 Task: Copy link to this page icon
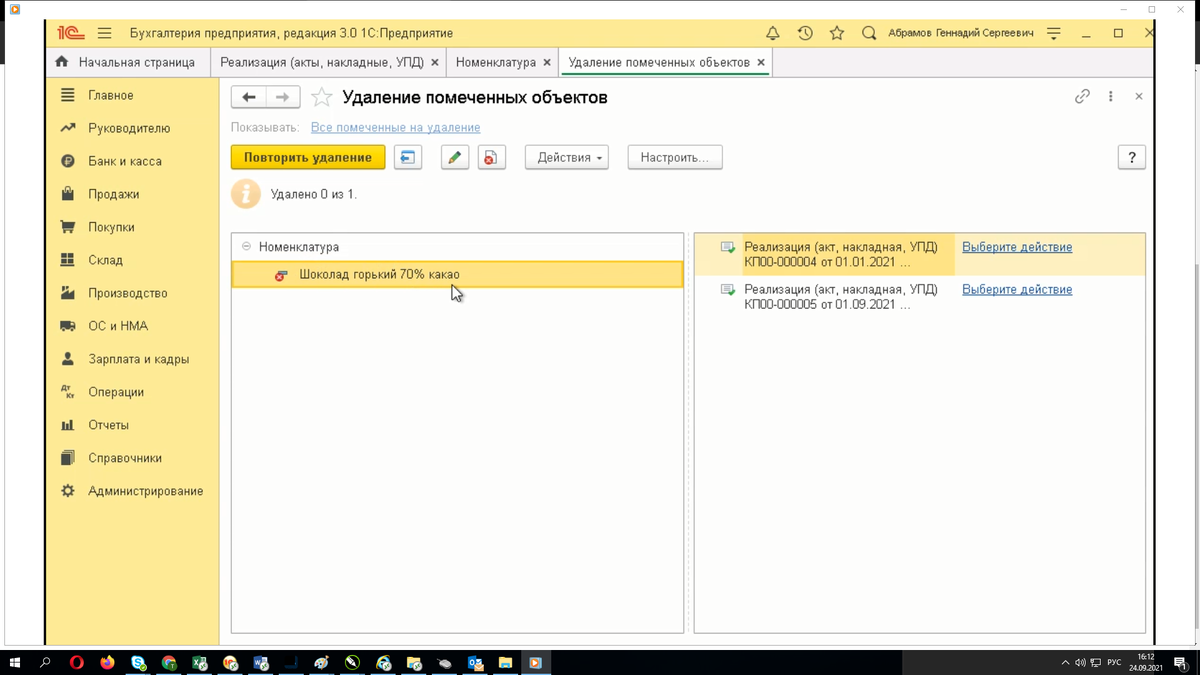1082,97
